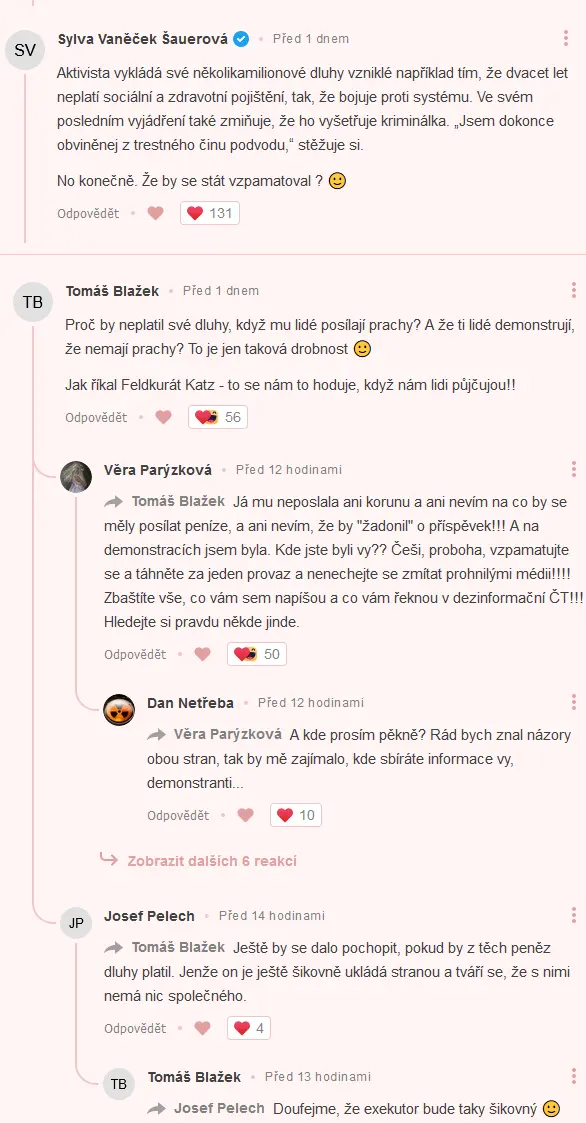Toggle your like on Věra Parýzková's comment heart
The height and width of the screenshot is (1123, 586).
202,652
